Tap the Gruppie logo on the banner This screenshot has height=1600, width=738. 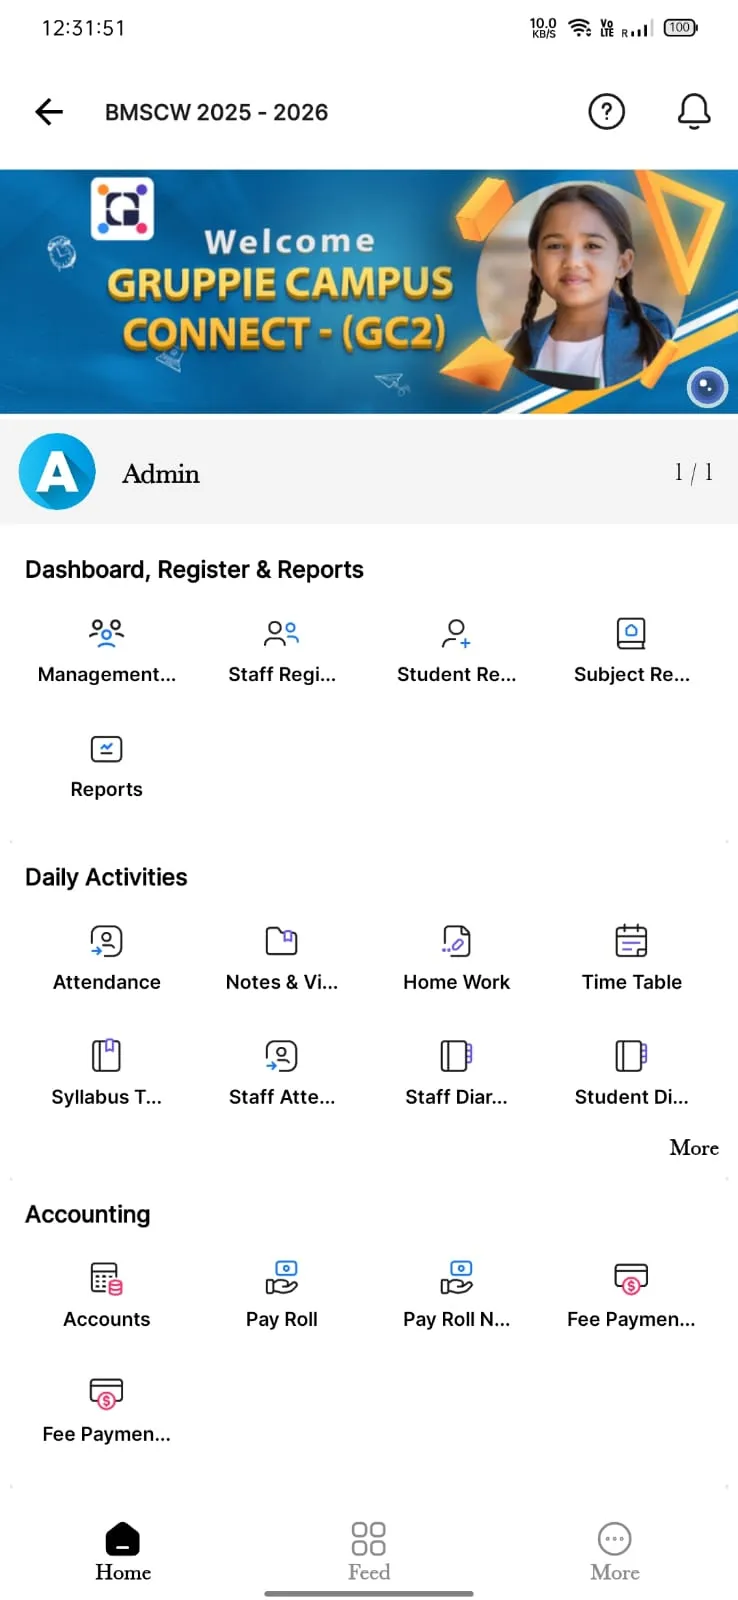coord(122,209)
